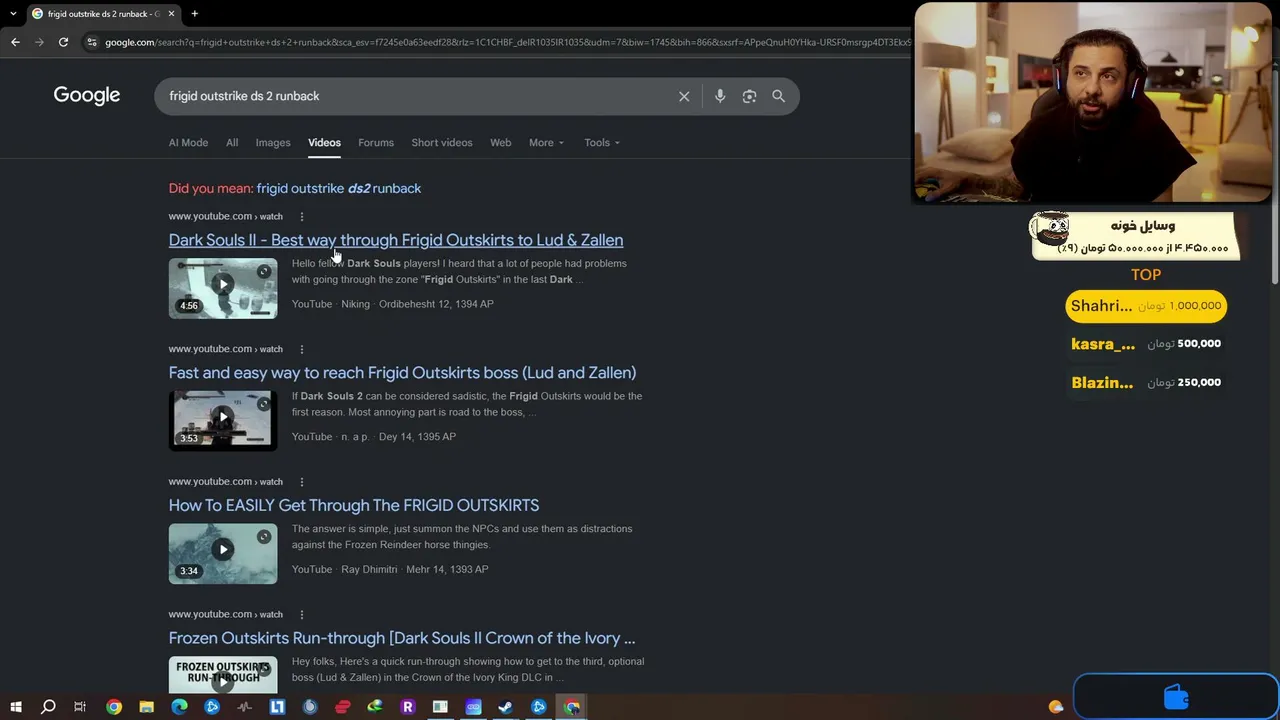Open 'Dark Souls II - Best way through Frigid Outskirts'
Screen dimensions: 1280x720
click(396, 240)
